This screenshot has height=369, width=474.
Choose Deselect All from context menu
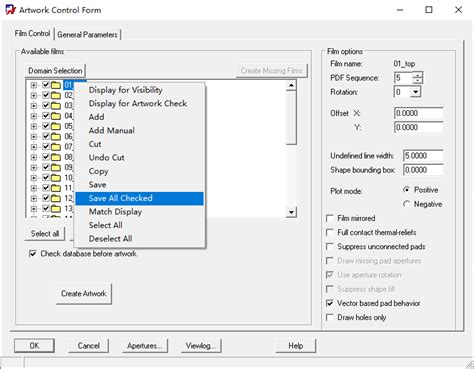pyautogui.click(x=139, y=239)
